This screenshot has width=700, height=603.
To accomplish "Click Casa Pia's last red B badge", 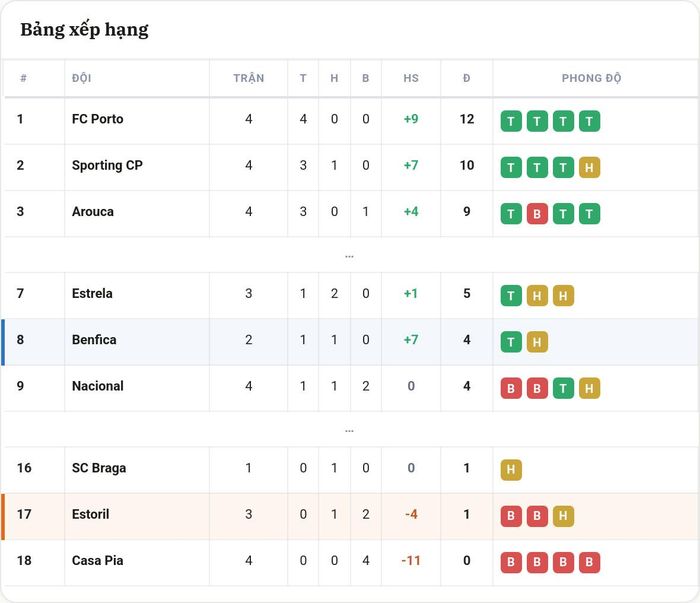I will click(589, 562).
